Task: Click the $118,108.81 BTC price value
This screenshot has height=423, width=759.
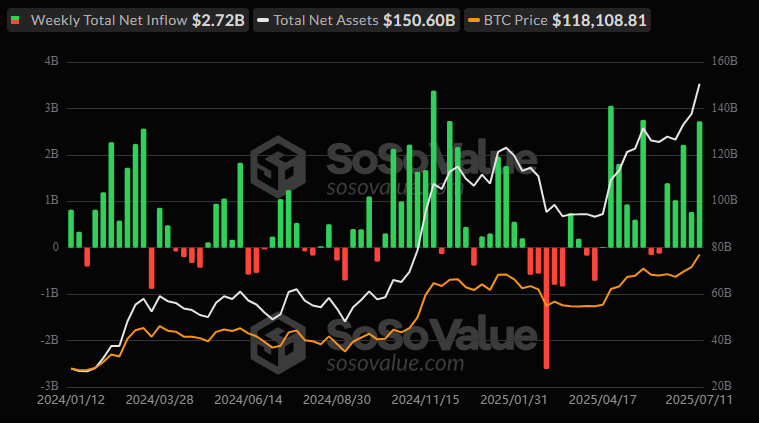Action: 599,20
